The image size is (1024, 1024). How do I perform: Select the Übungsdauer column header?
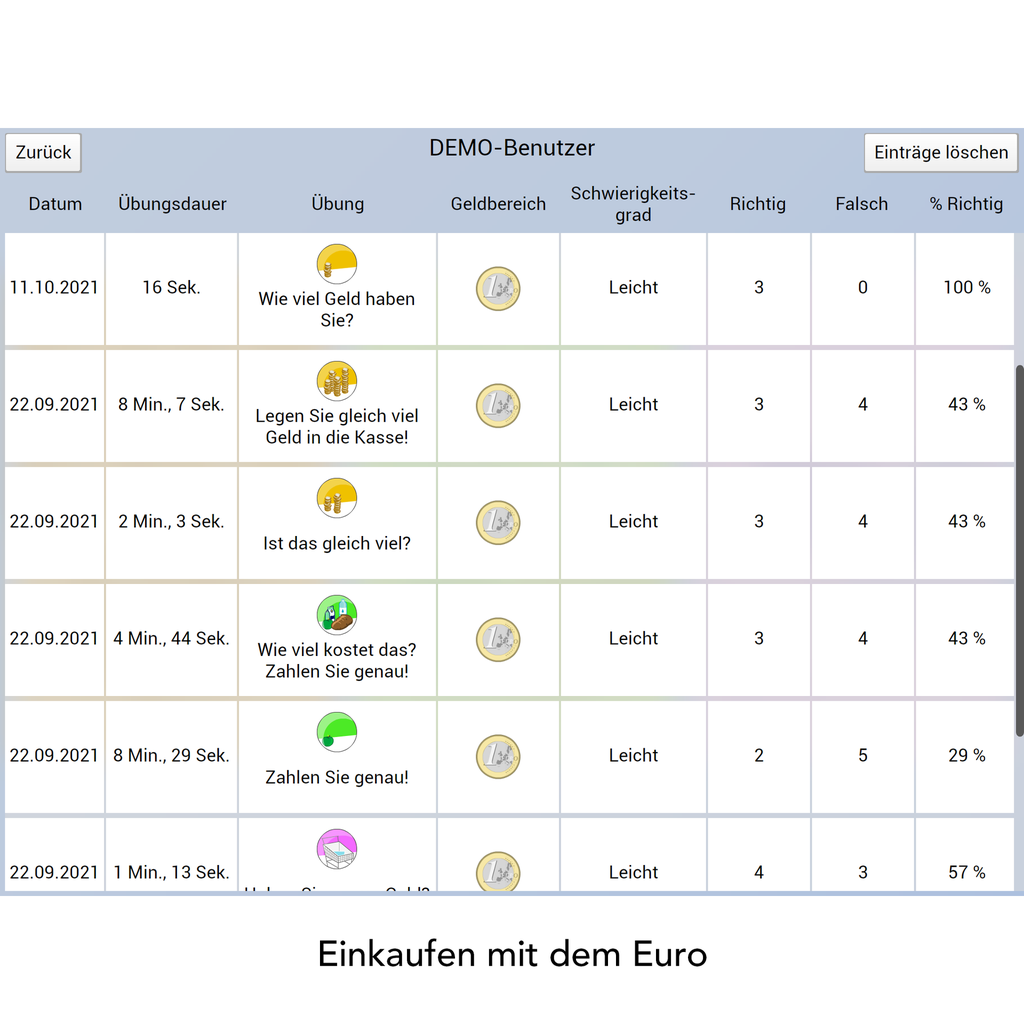coord(172,204)
